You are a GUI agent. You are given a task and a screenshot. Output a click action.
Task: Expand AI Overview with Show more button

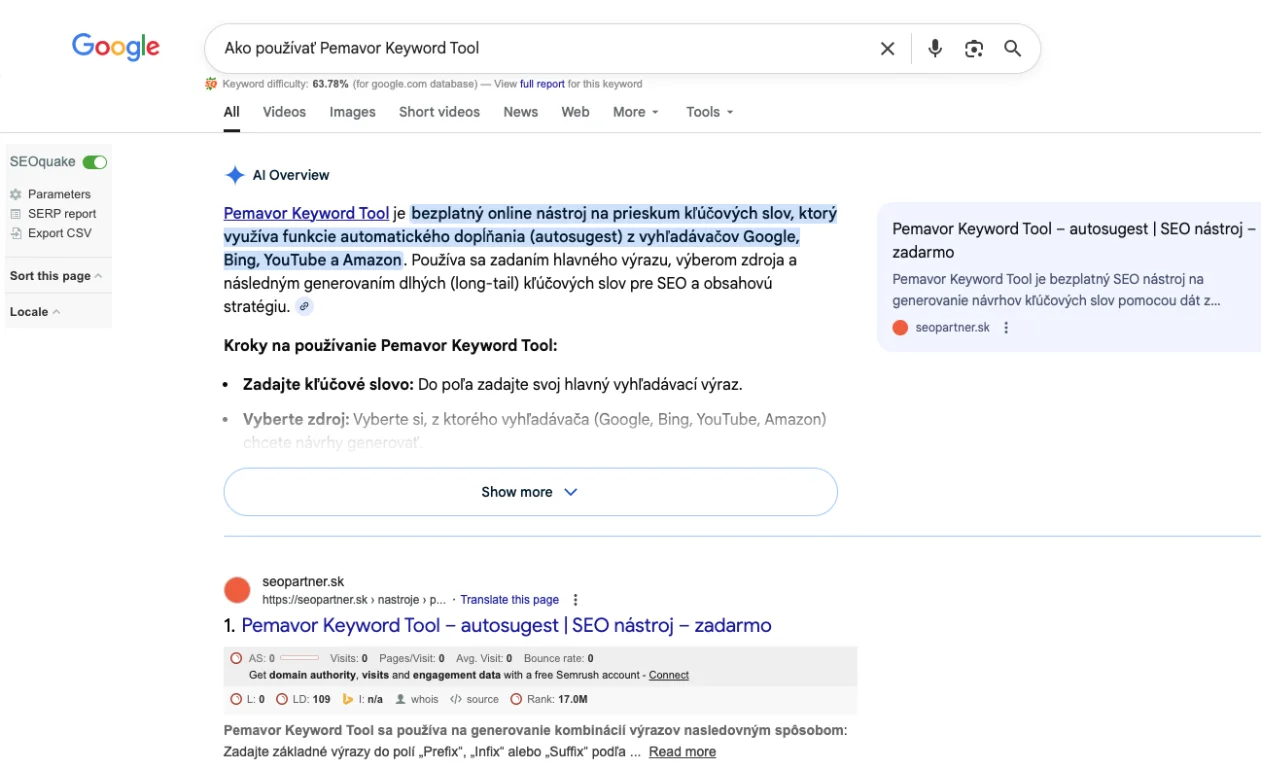[530, 492]
